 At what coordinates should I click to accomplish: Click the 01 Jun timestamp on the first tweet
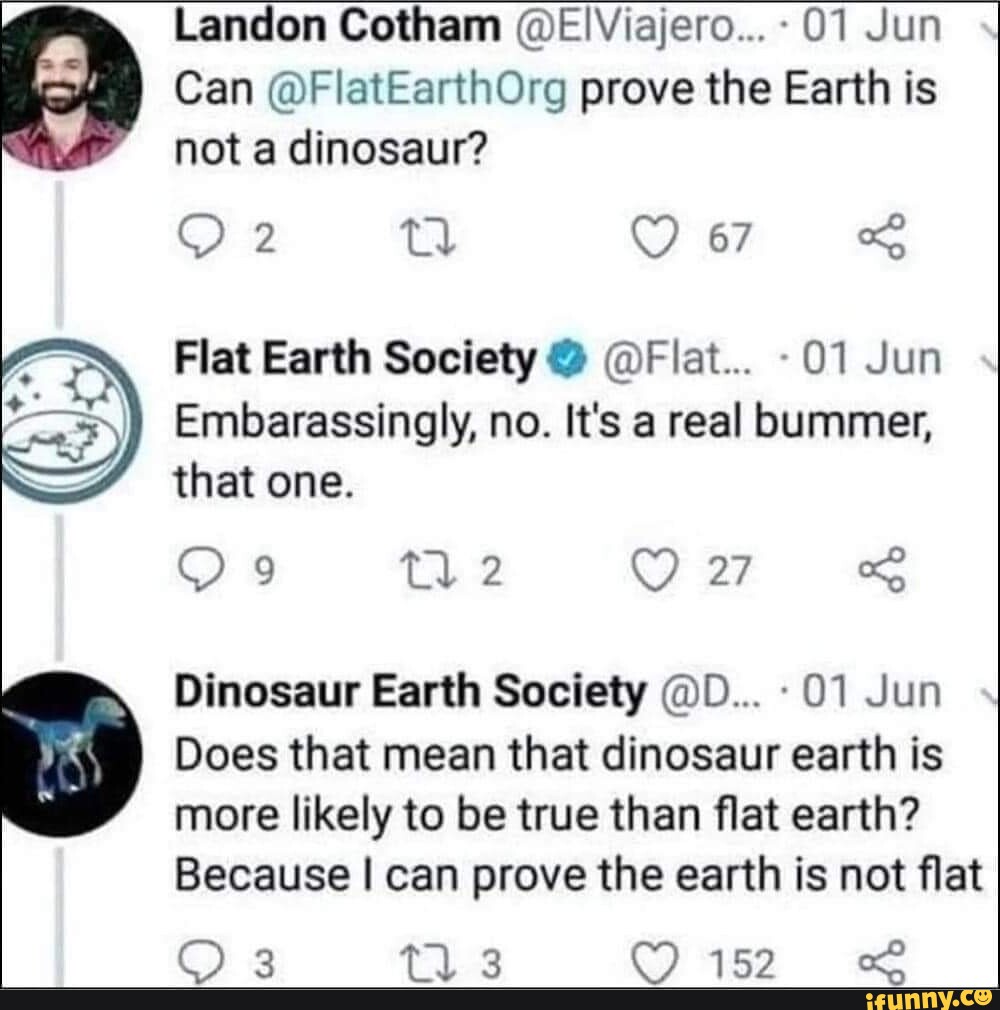coord(876,26)
